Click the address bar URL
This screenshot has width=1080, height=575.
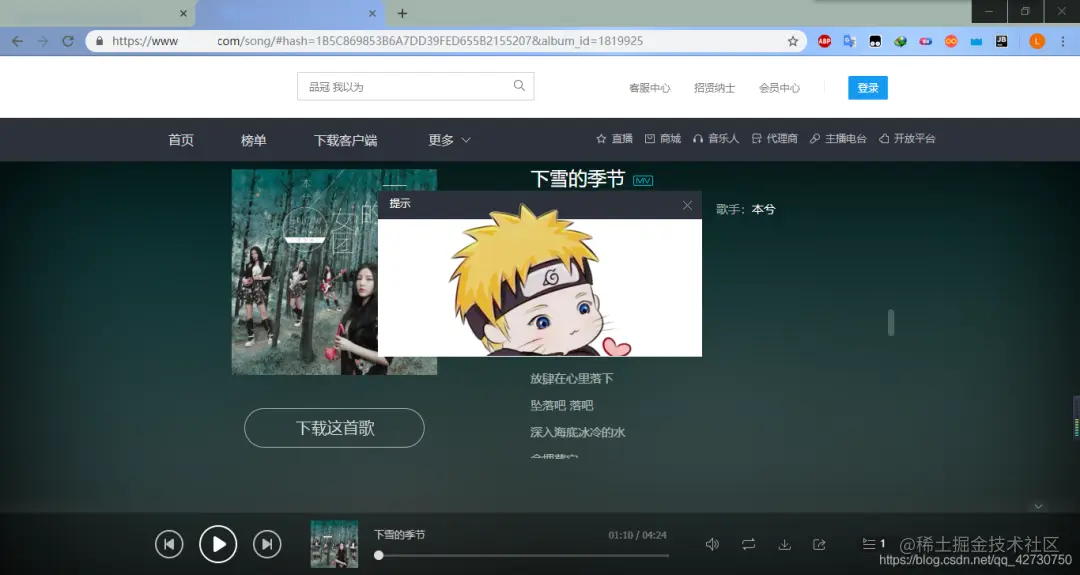tap(377, 41)
